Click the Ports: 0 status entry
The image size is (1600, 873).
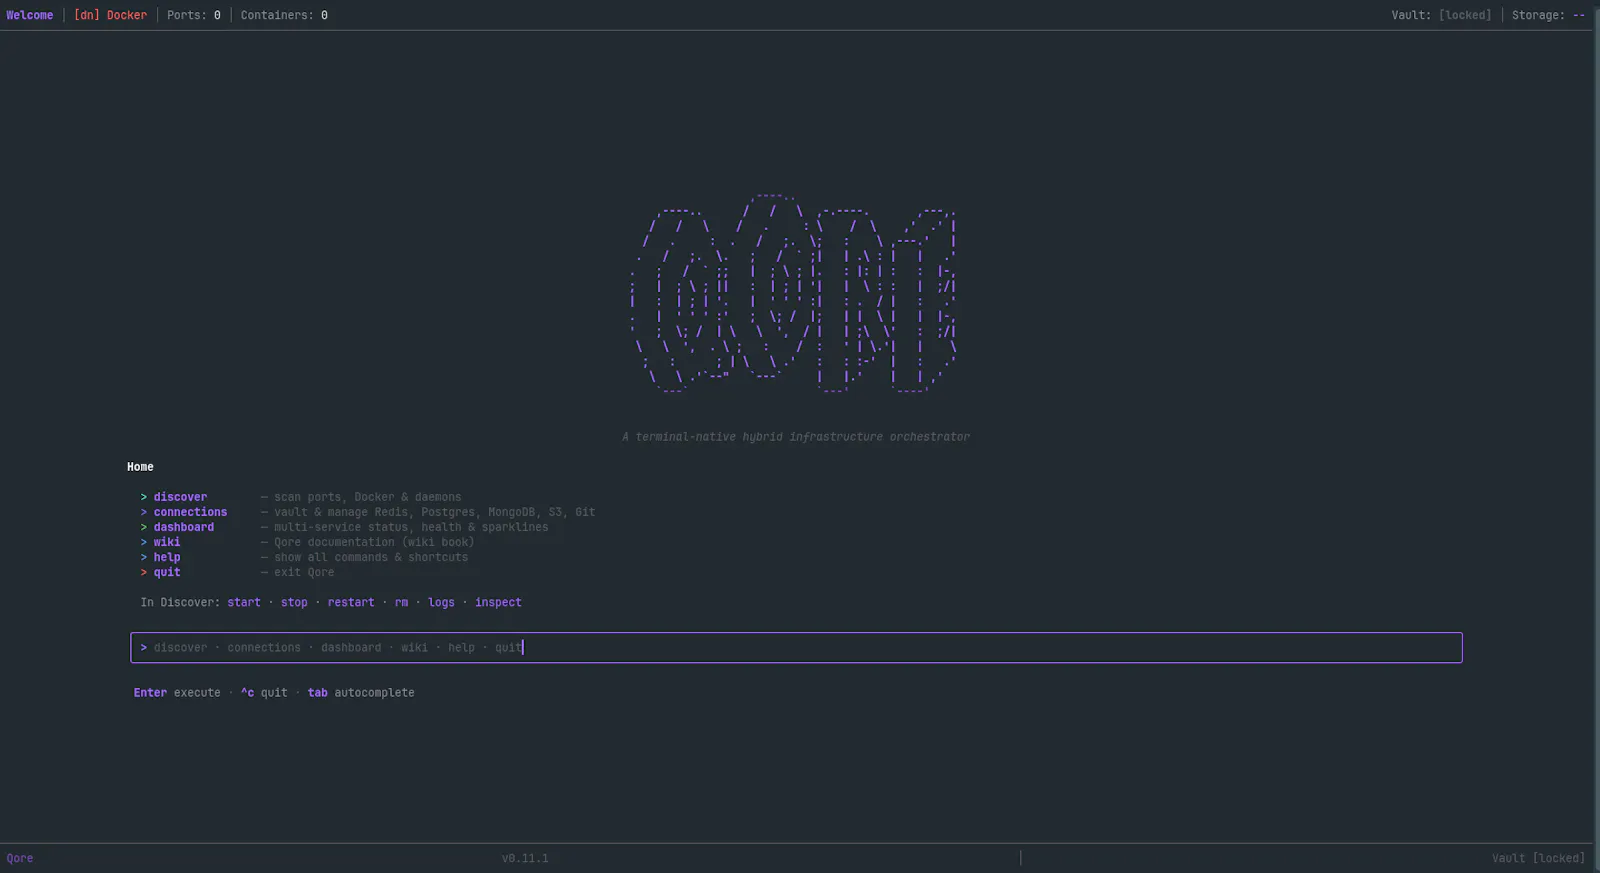coord(194,15)
